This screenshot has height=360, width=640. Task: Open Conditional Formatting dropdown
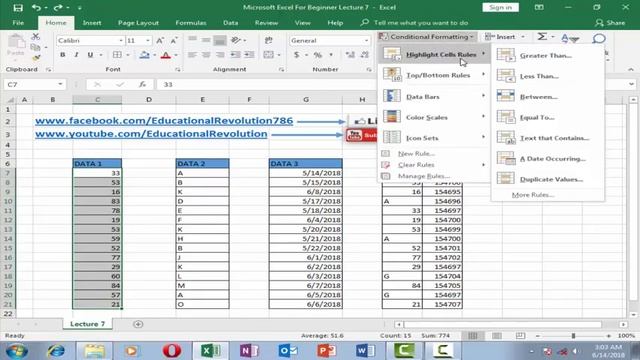[x=427, y=37]
